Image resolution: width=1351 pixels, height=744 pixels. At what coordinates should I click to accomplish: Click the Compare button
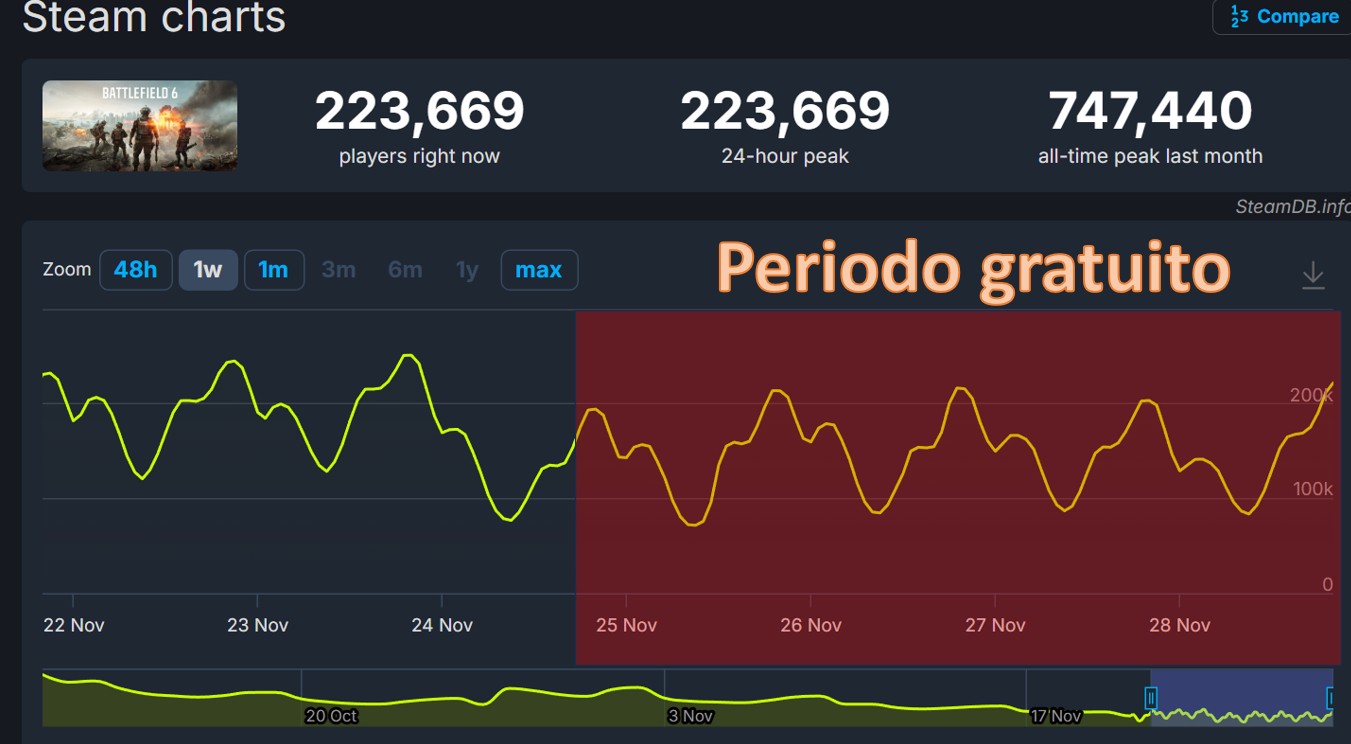[x=1284, y=17]
